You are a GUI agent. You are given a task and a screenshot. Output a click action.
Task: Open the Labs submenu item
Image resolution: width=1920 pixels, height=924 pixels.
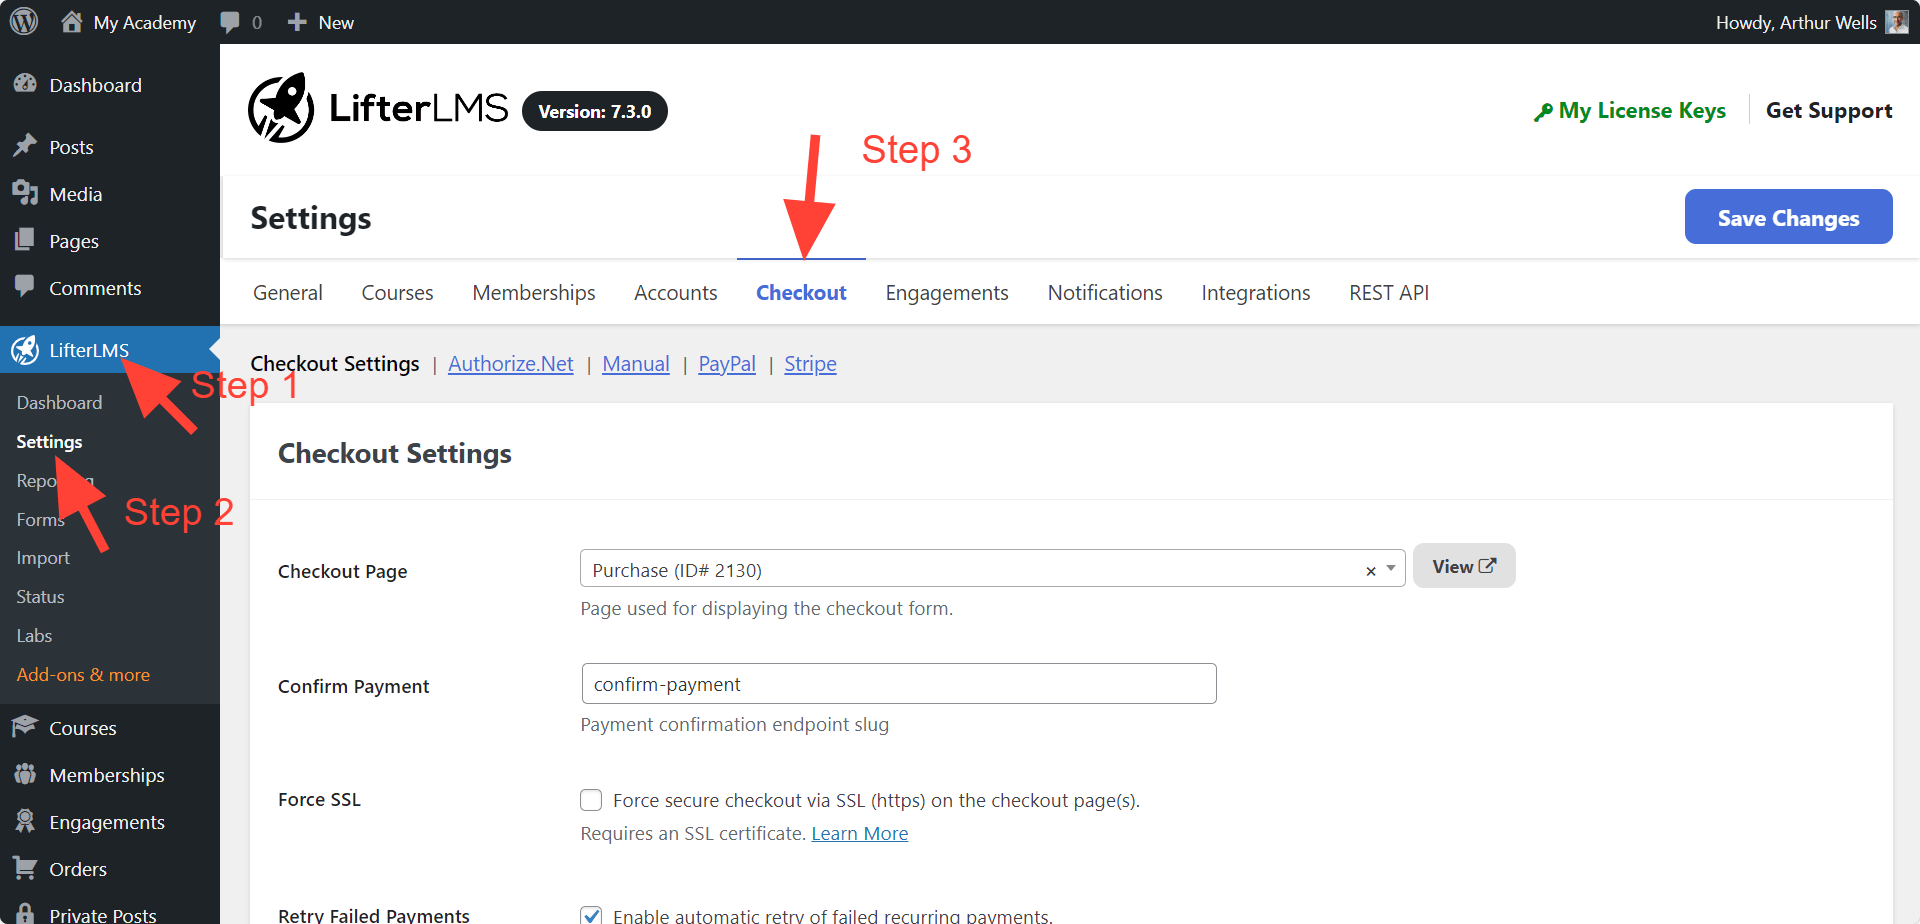point(34,636)
